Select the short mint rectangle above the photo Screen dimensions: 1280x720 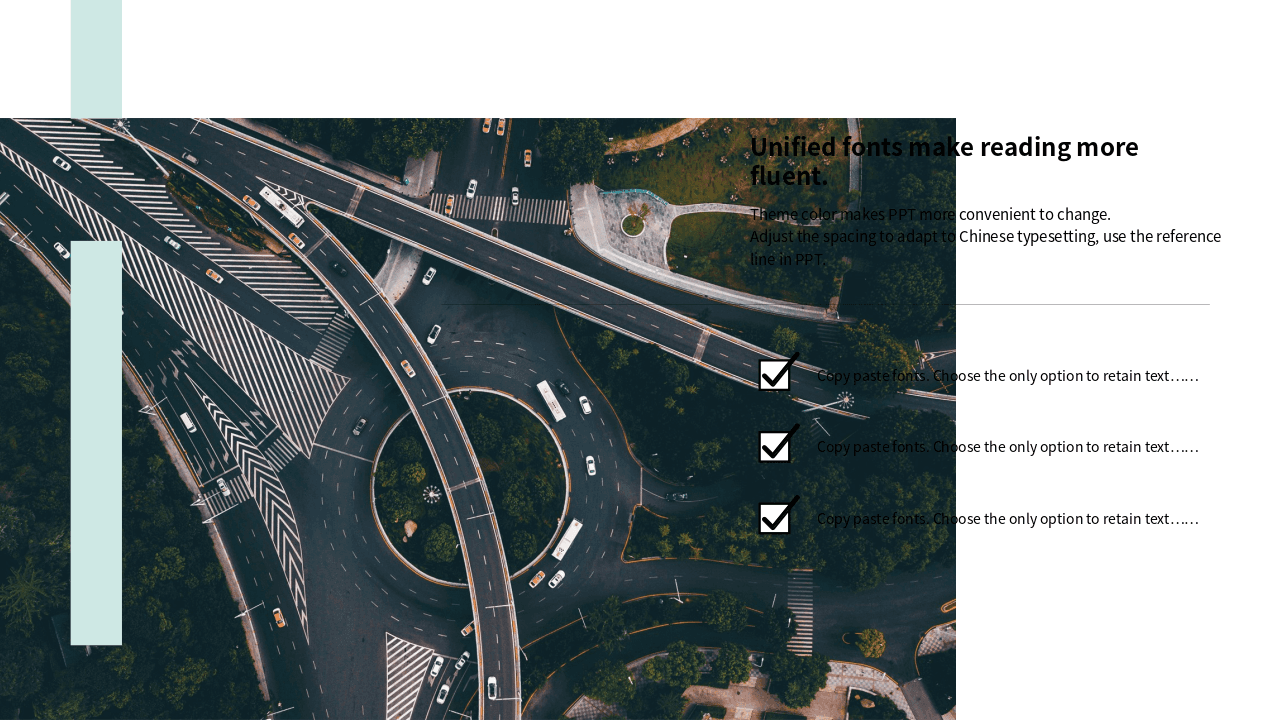pyautogui.click(x=96, y=58)
